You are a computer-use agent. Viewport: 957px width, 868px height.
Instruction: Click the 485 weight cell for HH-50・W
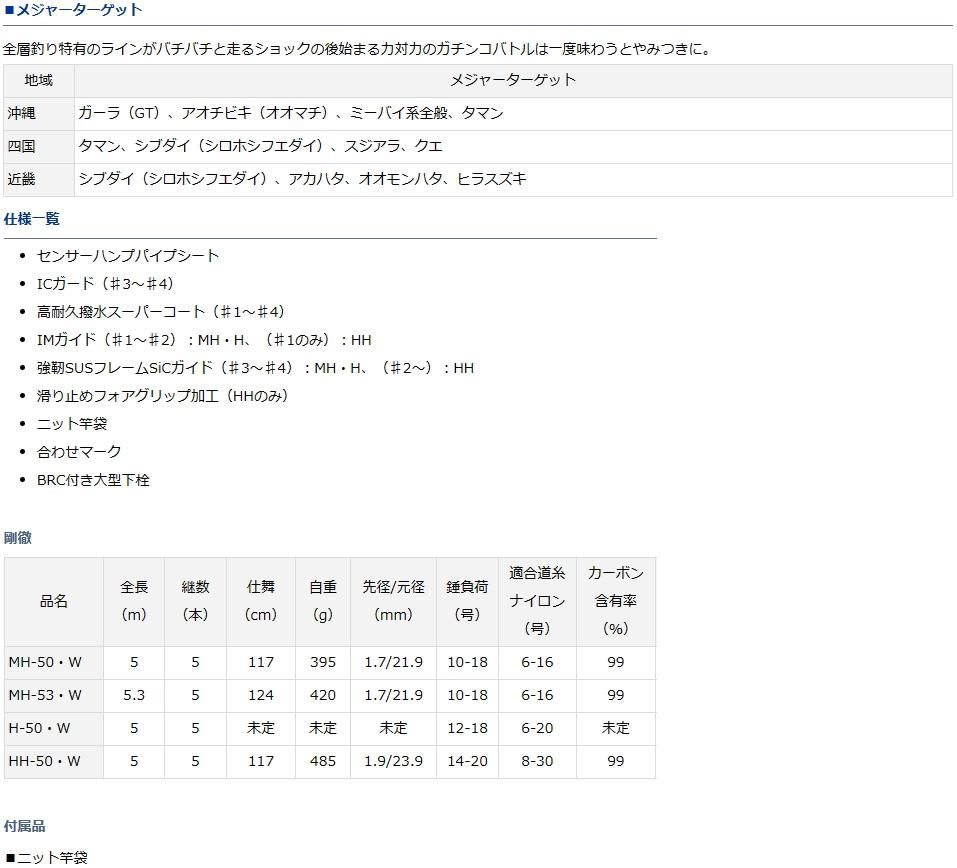pyautogui.click(x=322, y=761)
